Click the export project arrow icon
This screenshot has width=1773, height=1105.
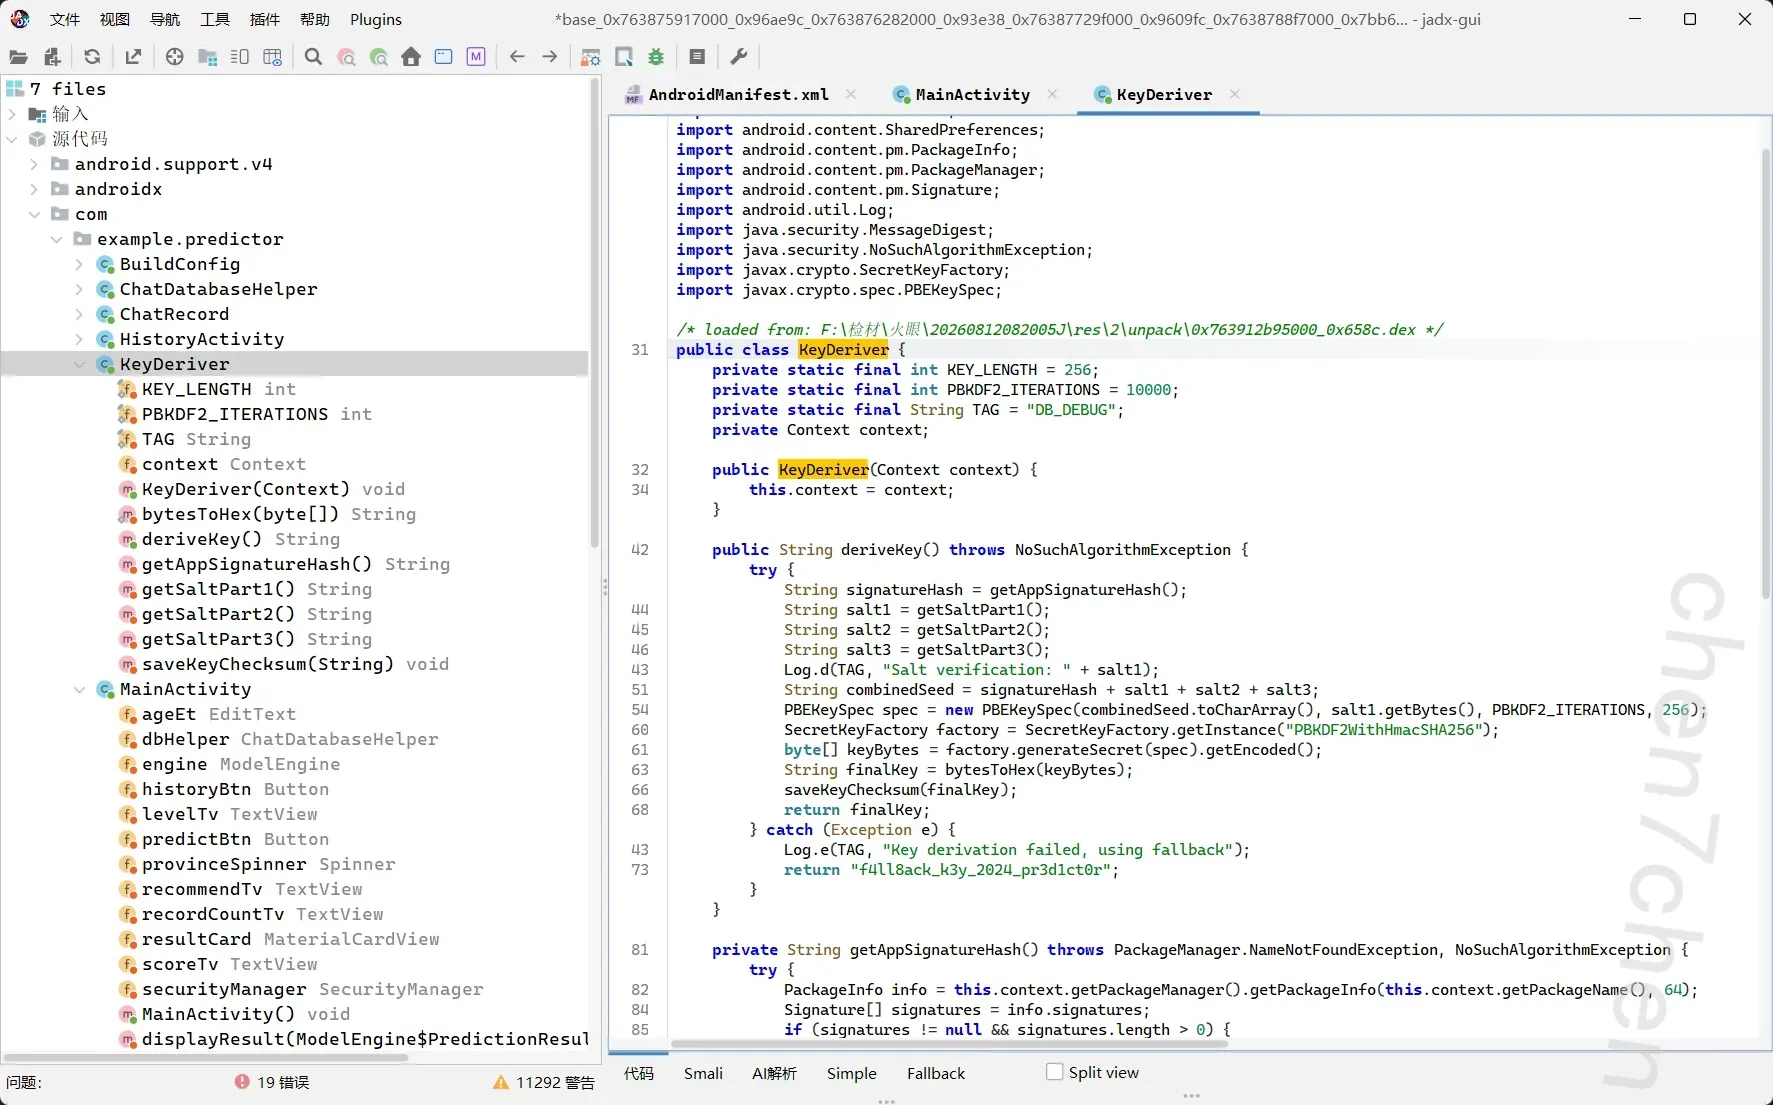(133, 57)
